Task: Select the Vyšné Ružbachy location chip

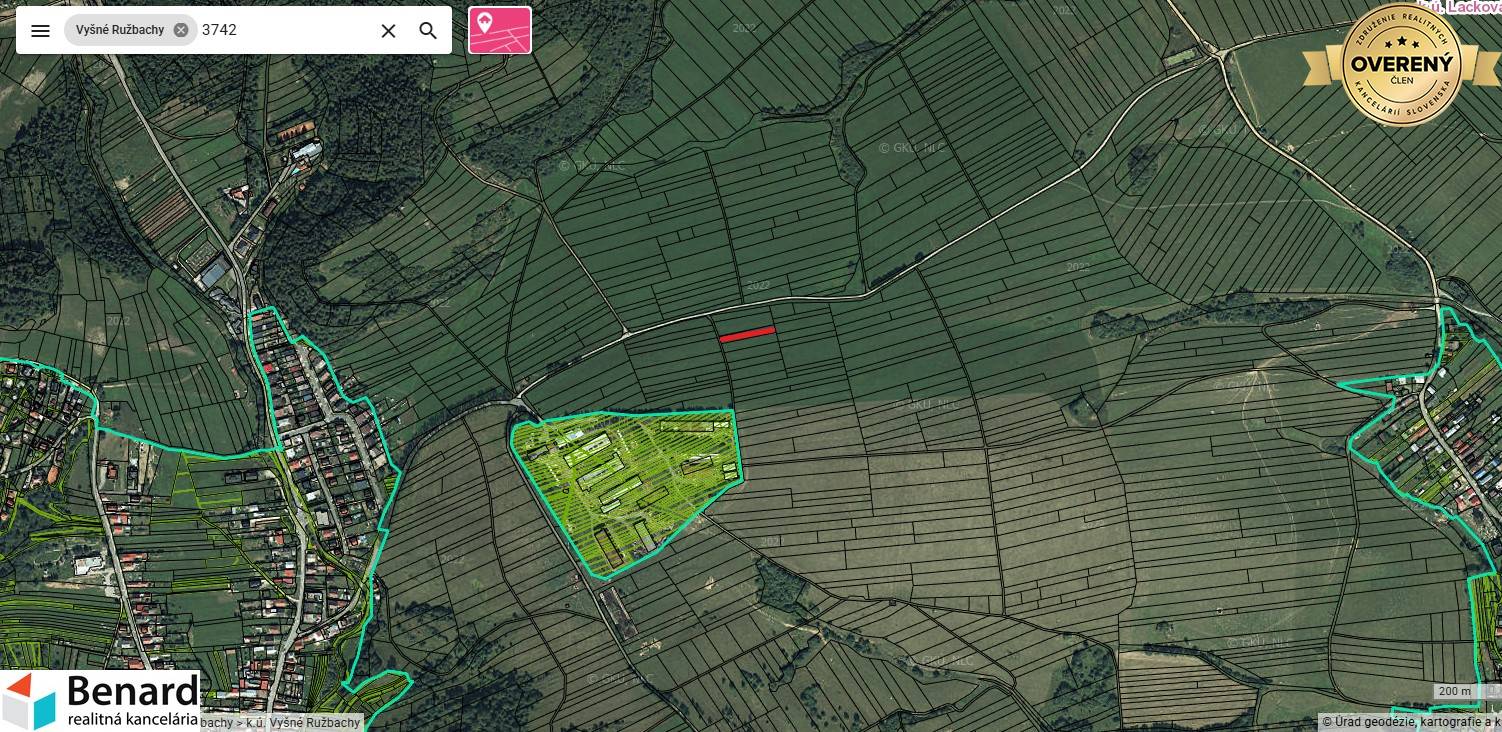Action: click(120, 30)
